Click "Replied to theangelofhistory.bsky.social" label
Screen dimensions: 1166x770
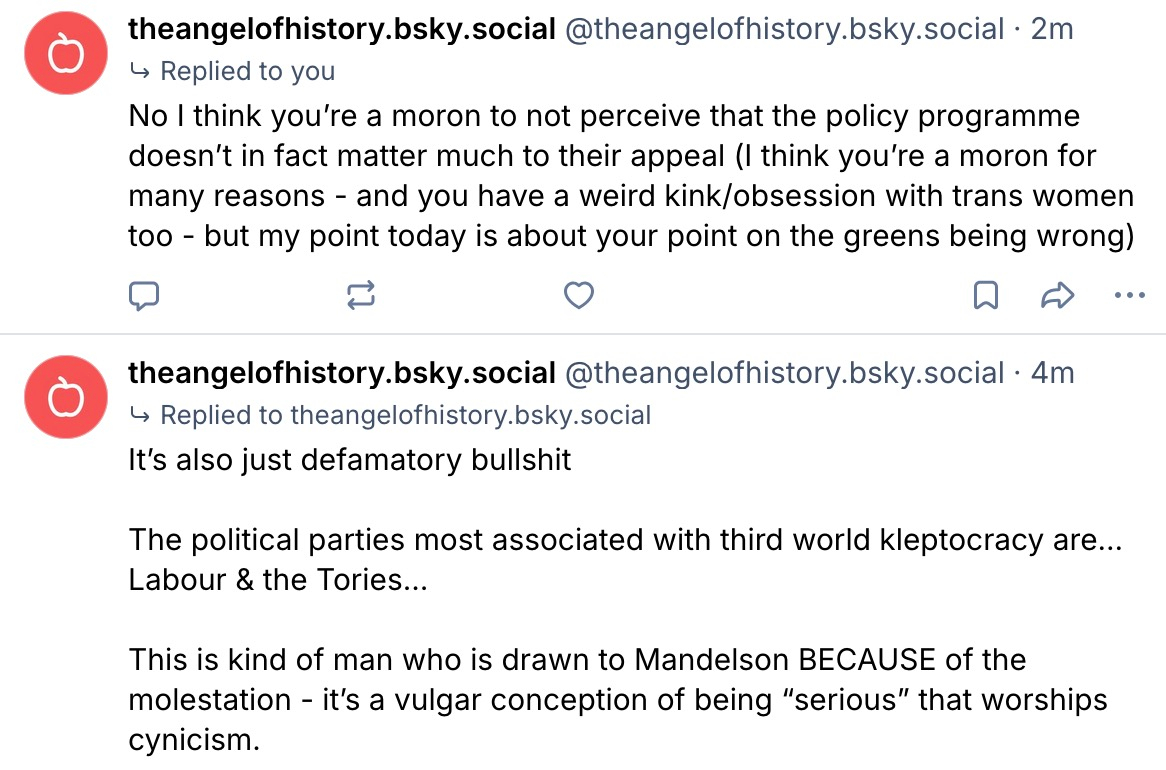coord(405,414)
